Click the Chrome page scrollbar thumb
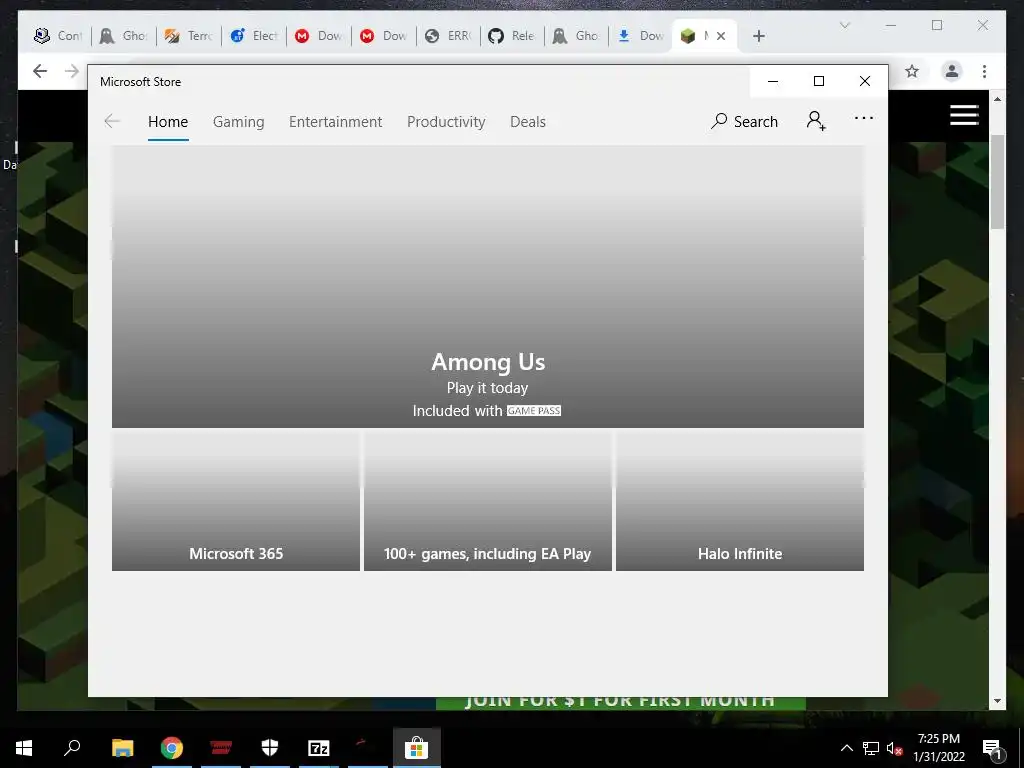 pos(997,182)
